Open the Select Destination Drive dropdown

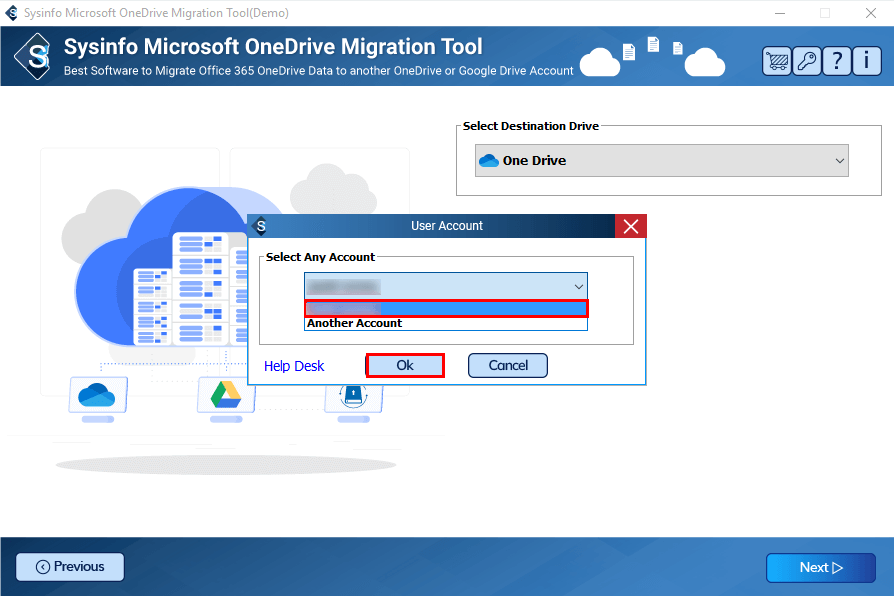pyautogui.click(x=661, y=161)
